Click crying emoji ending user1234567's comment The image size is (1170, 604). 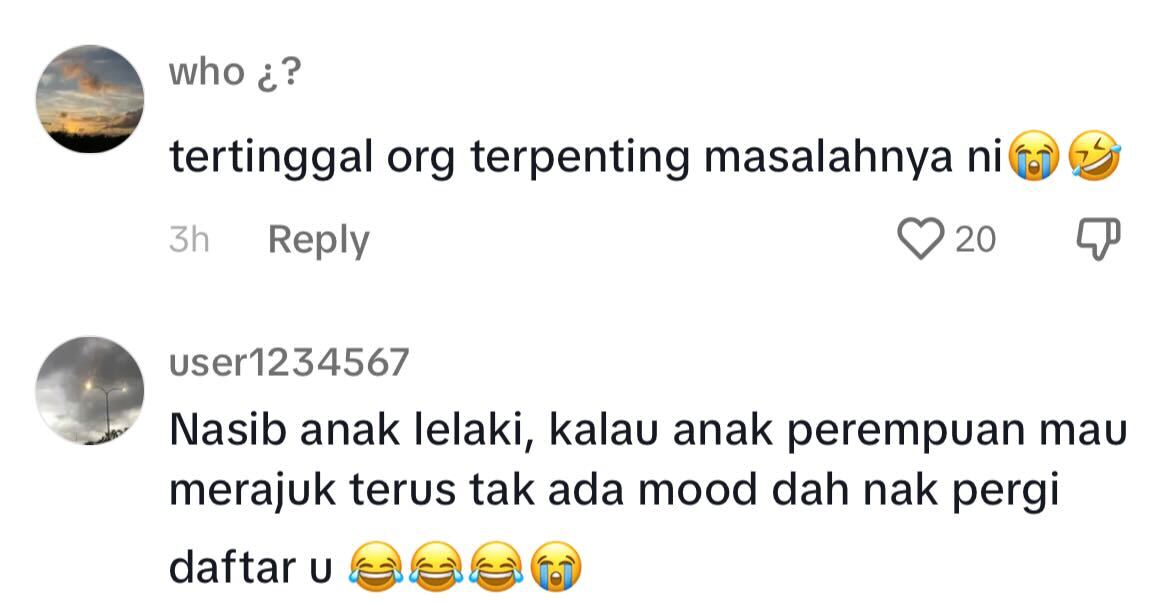(555, 567)
